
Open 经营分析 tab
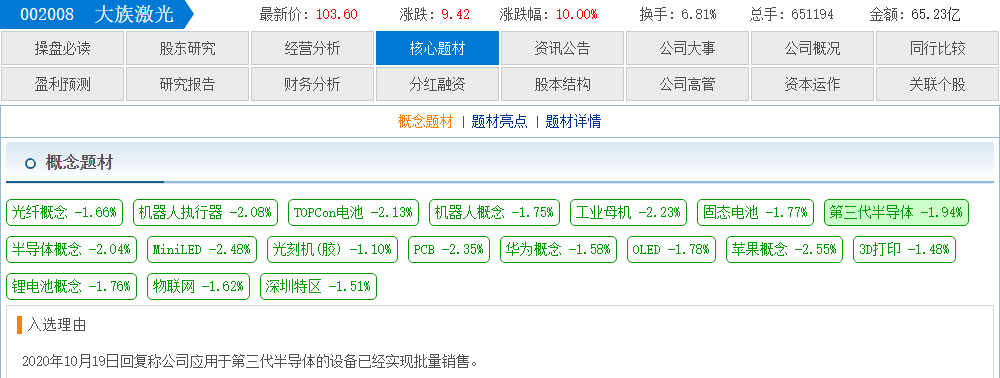click(x=312, y=48)
